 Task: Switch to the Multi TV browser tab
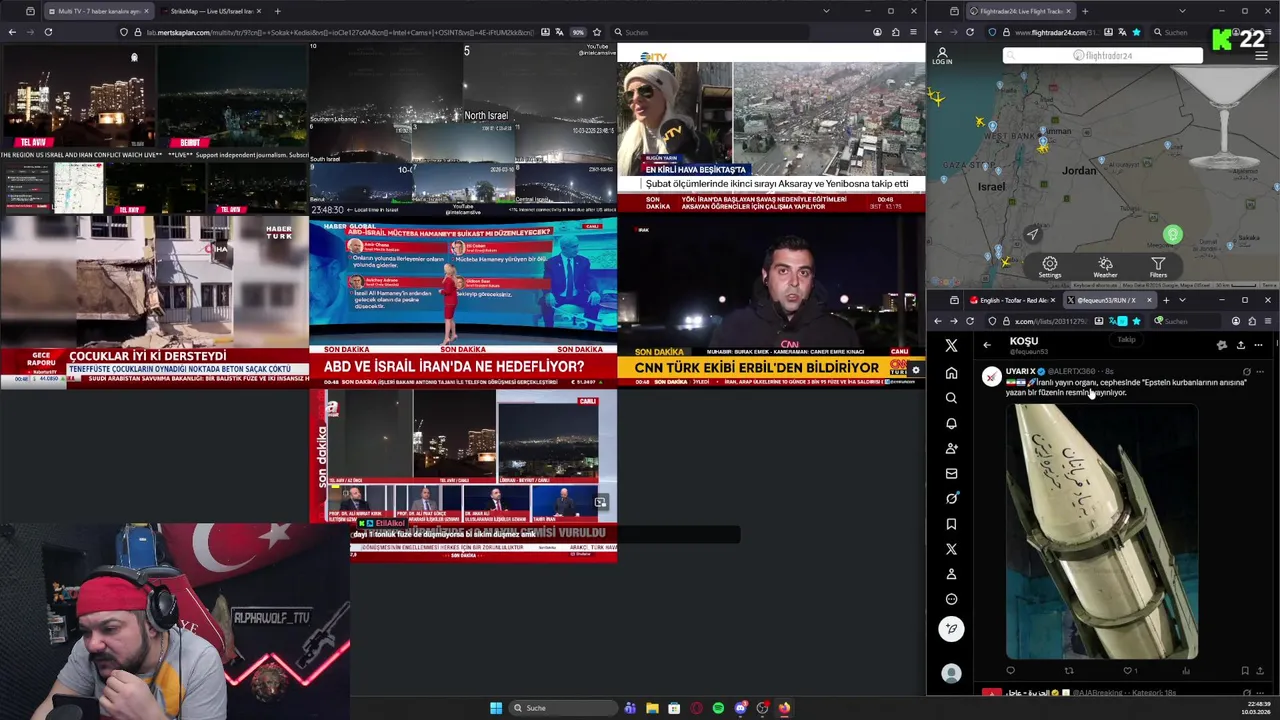pos(98,11)
